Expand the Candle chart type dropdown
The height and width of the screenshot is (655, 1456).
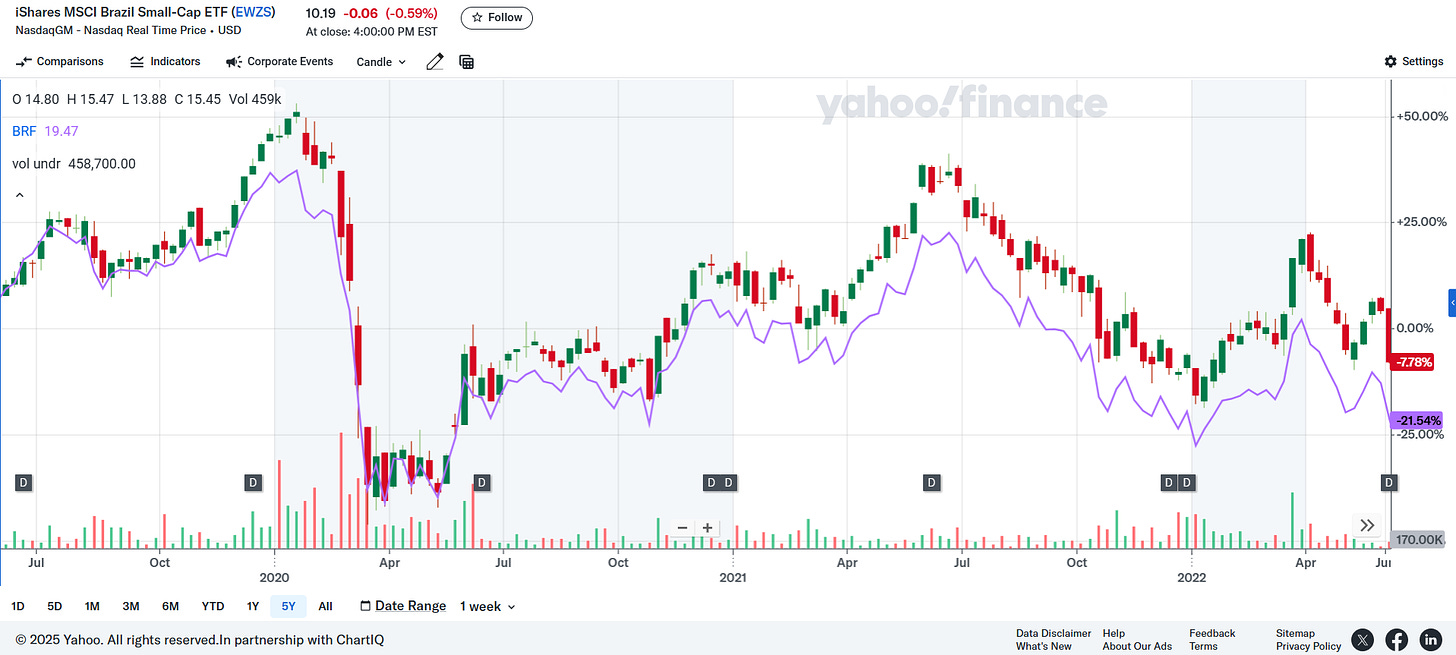coord(381,62)
